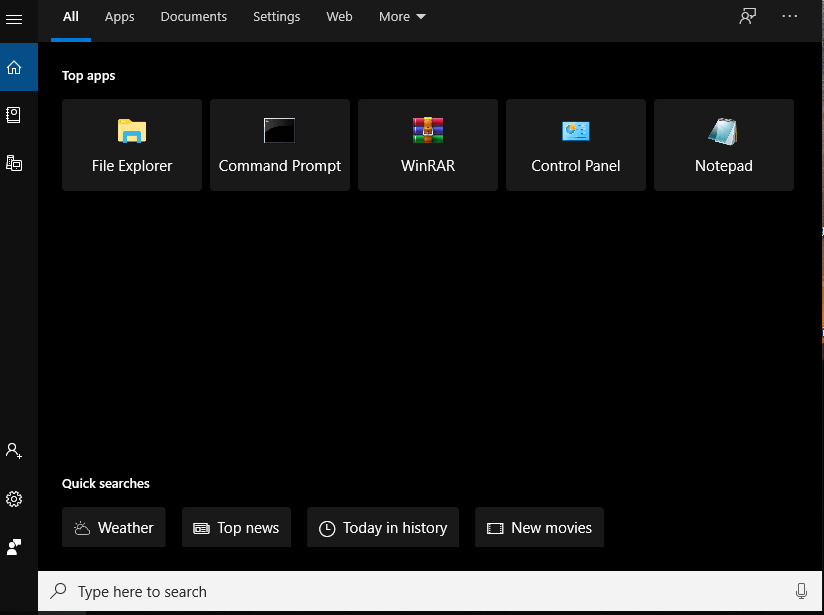Launch Command Prompt from Top apps
The image size is (824, 615).
pos(279,144)
